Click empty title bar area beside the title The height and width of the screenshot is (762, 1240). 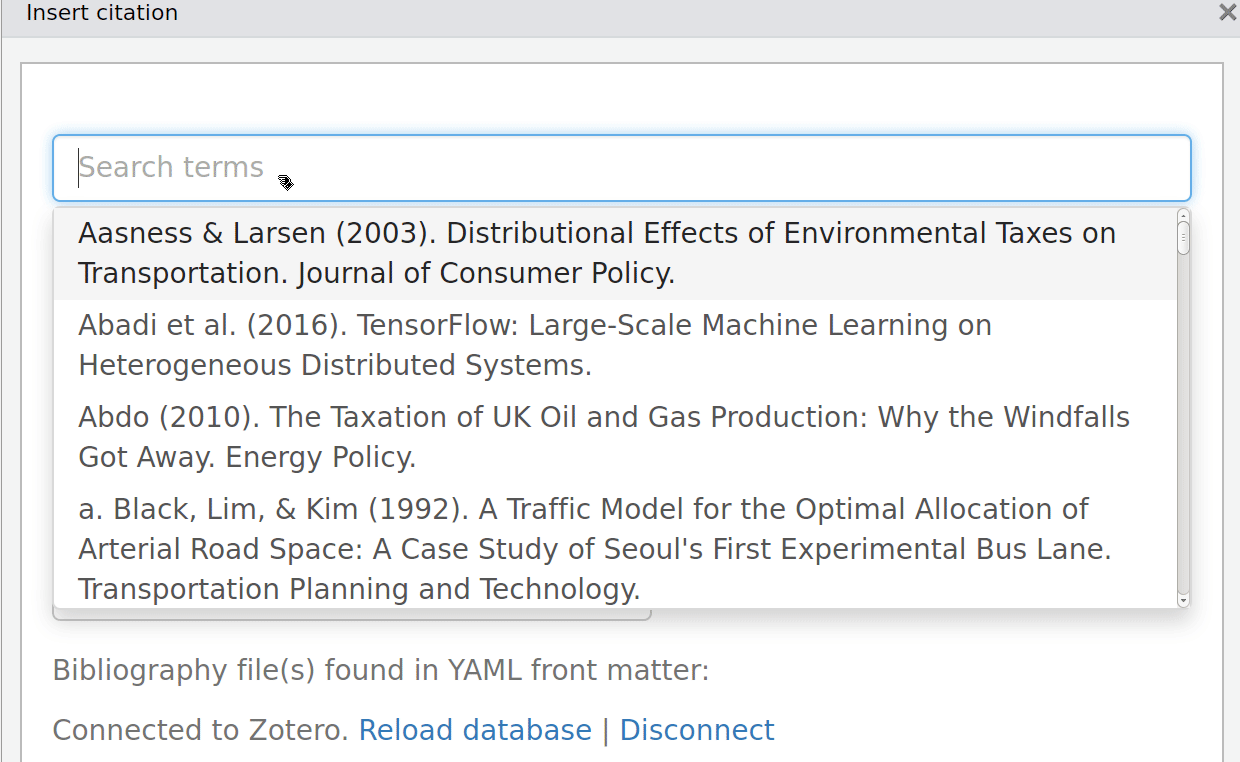(700, 13)
